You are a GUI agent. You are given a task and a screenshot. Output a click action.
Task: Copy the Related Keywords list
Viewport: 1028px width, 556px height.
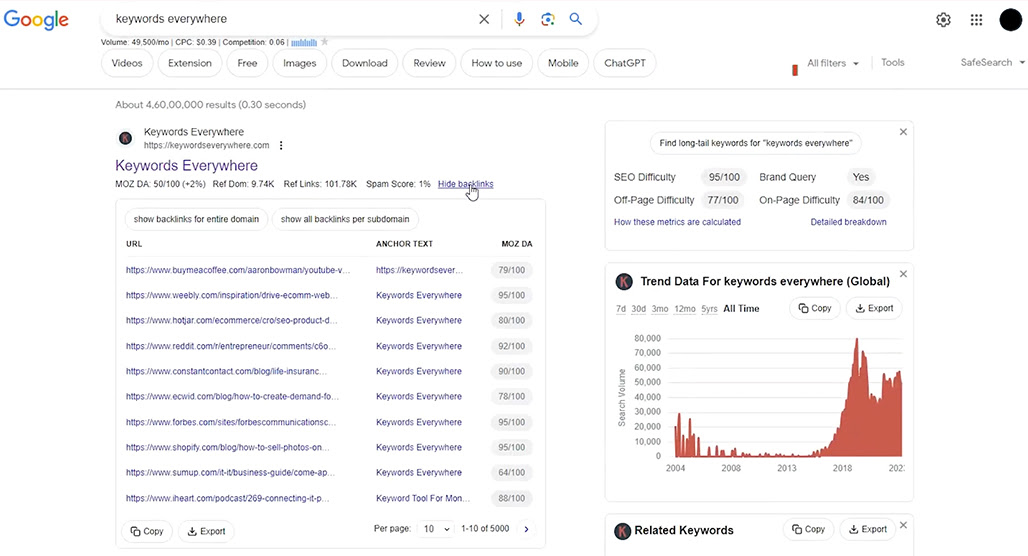[x=808, y=529]
